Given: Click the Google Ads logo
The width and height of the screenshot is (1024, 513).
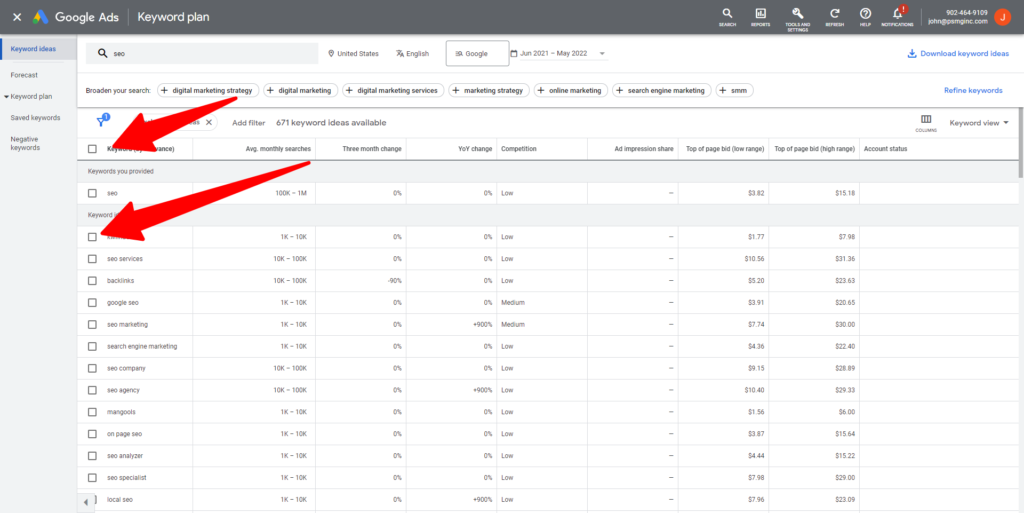Looking at the screenshot, I should click(x=40, y=17).
